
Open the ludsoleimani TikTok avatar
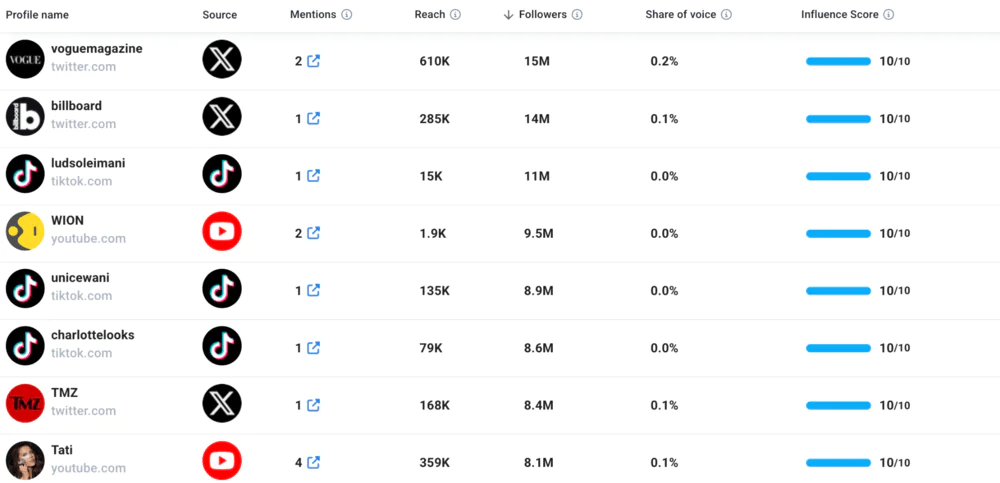25,174
